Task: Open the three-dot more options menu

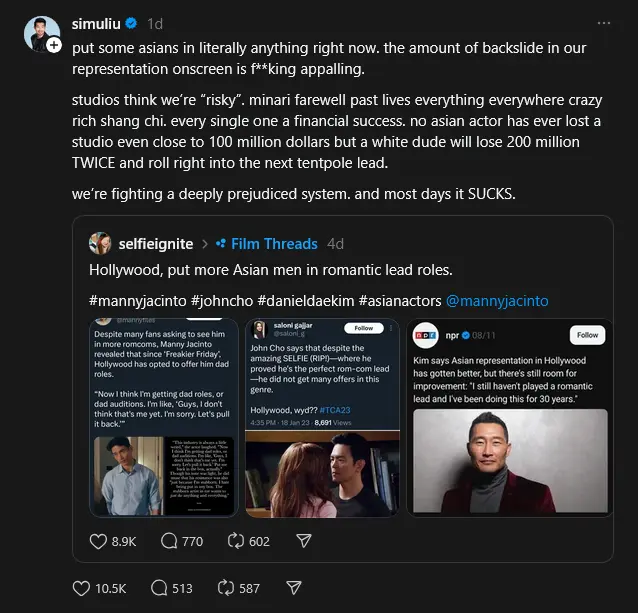Action: (603, 23)
